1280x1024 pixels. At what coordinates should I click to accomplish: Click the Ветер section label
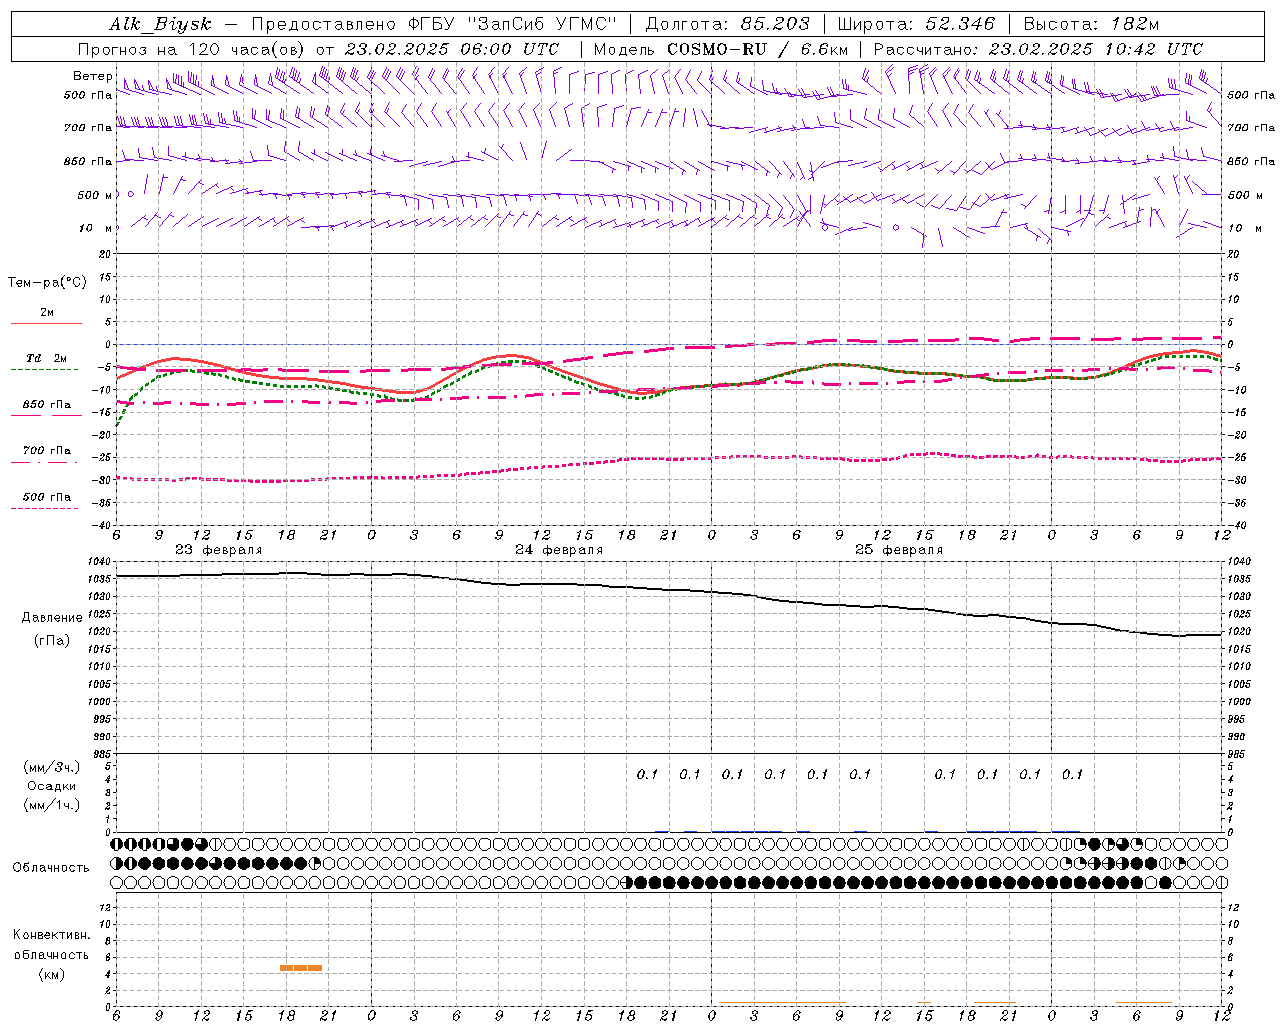point(92,76)
